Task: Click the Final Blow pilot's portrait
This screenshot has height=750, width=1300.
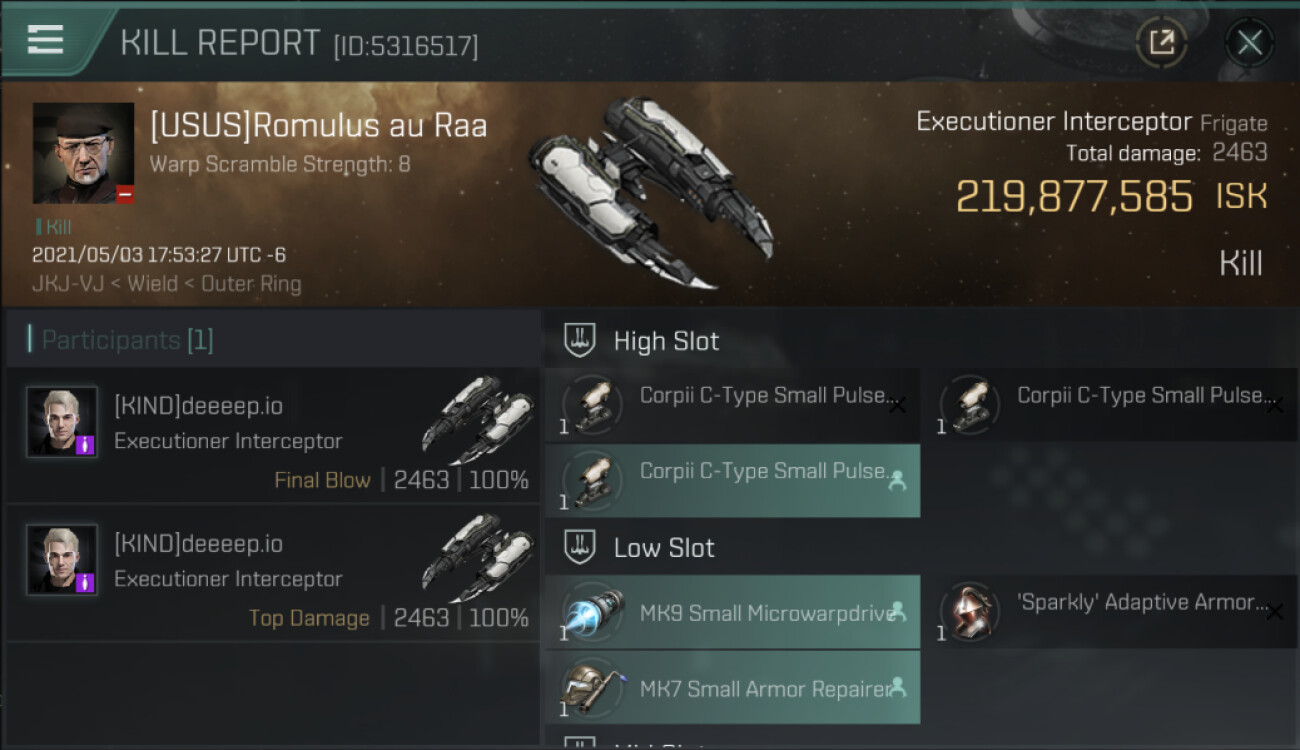Action: pos(62,422)
